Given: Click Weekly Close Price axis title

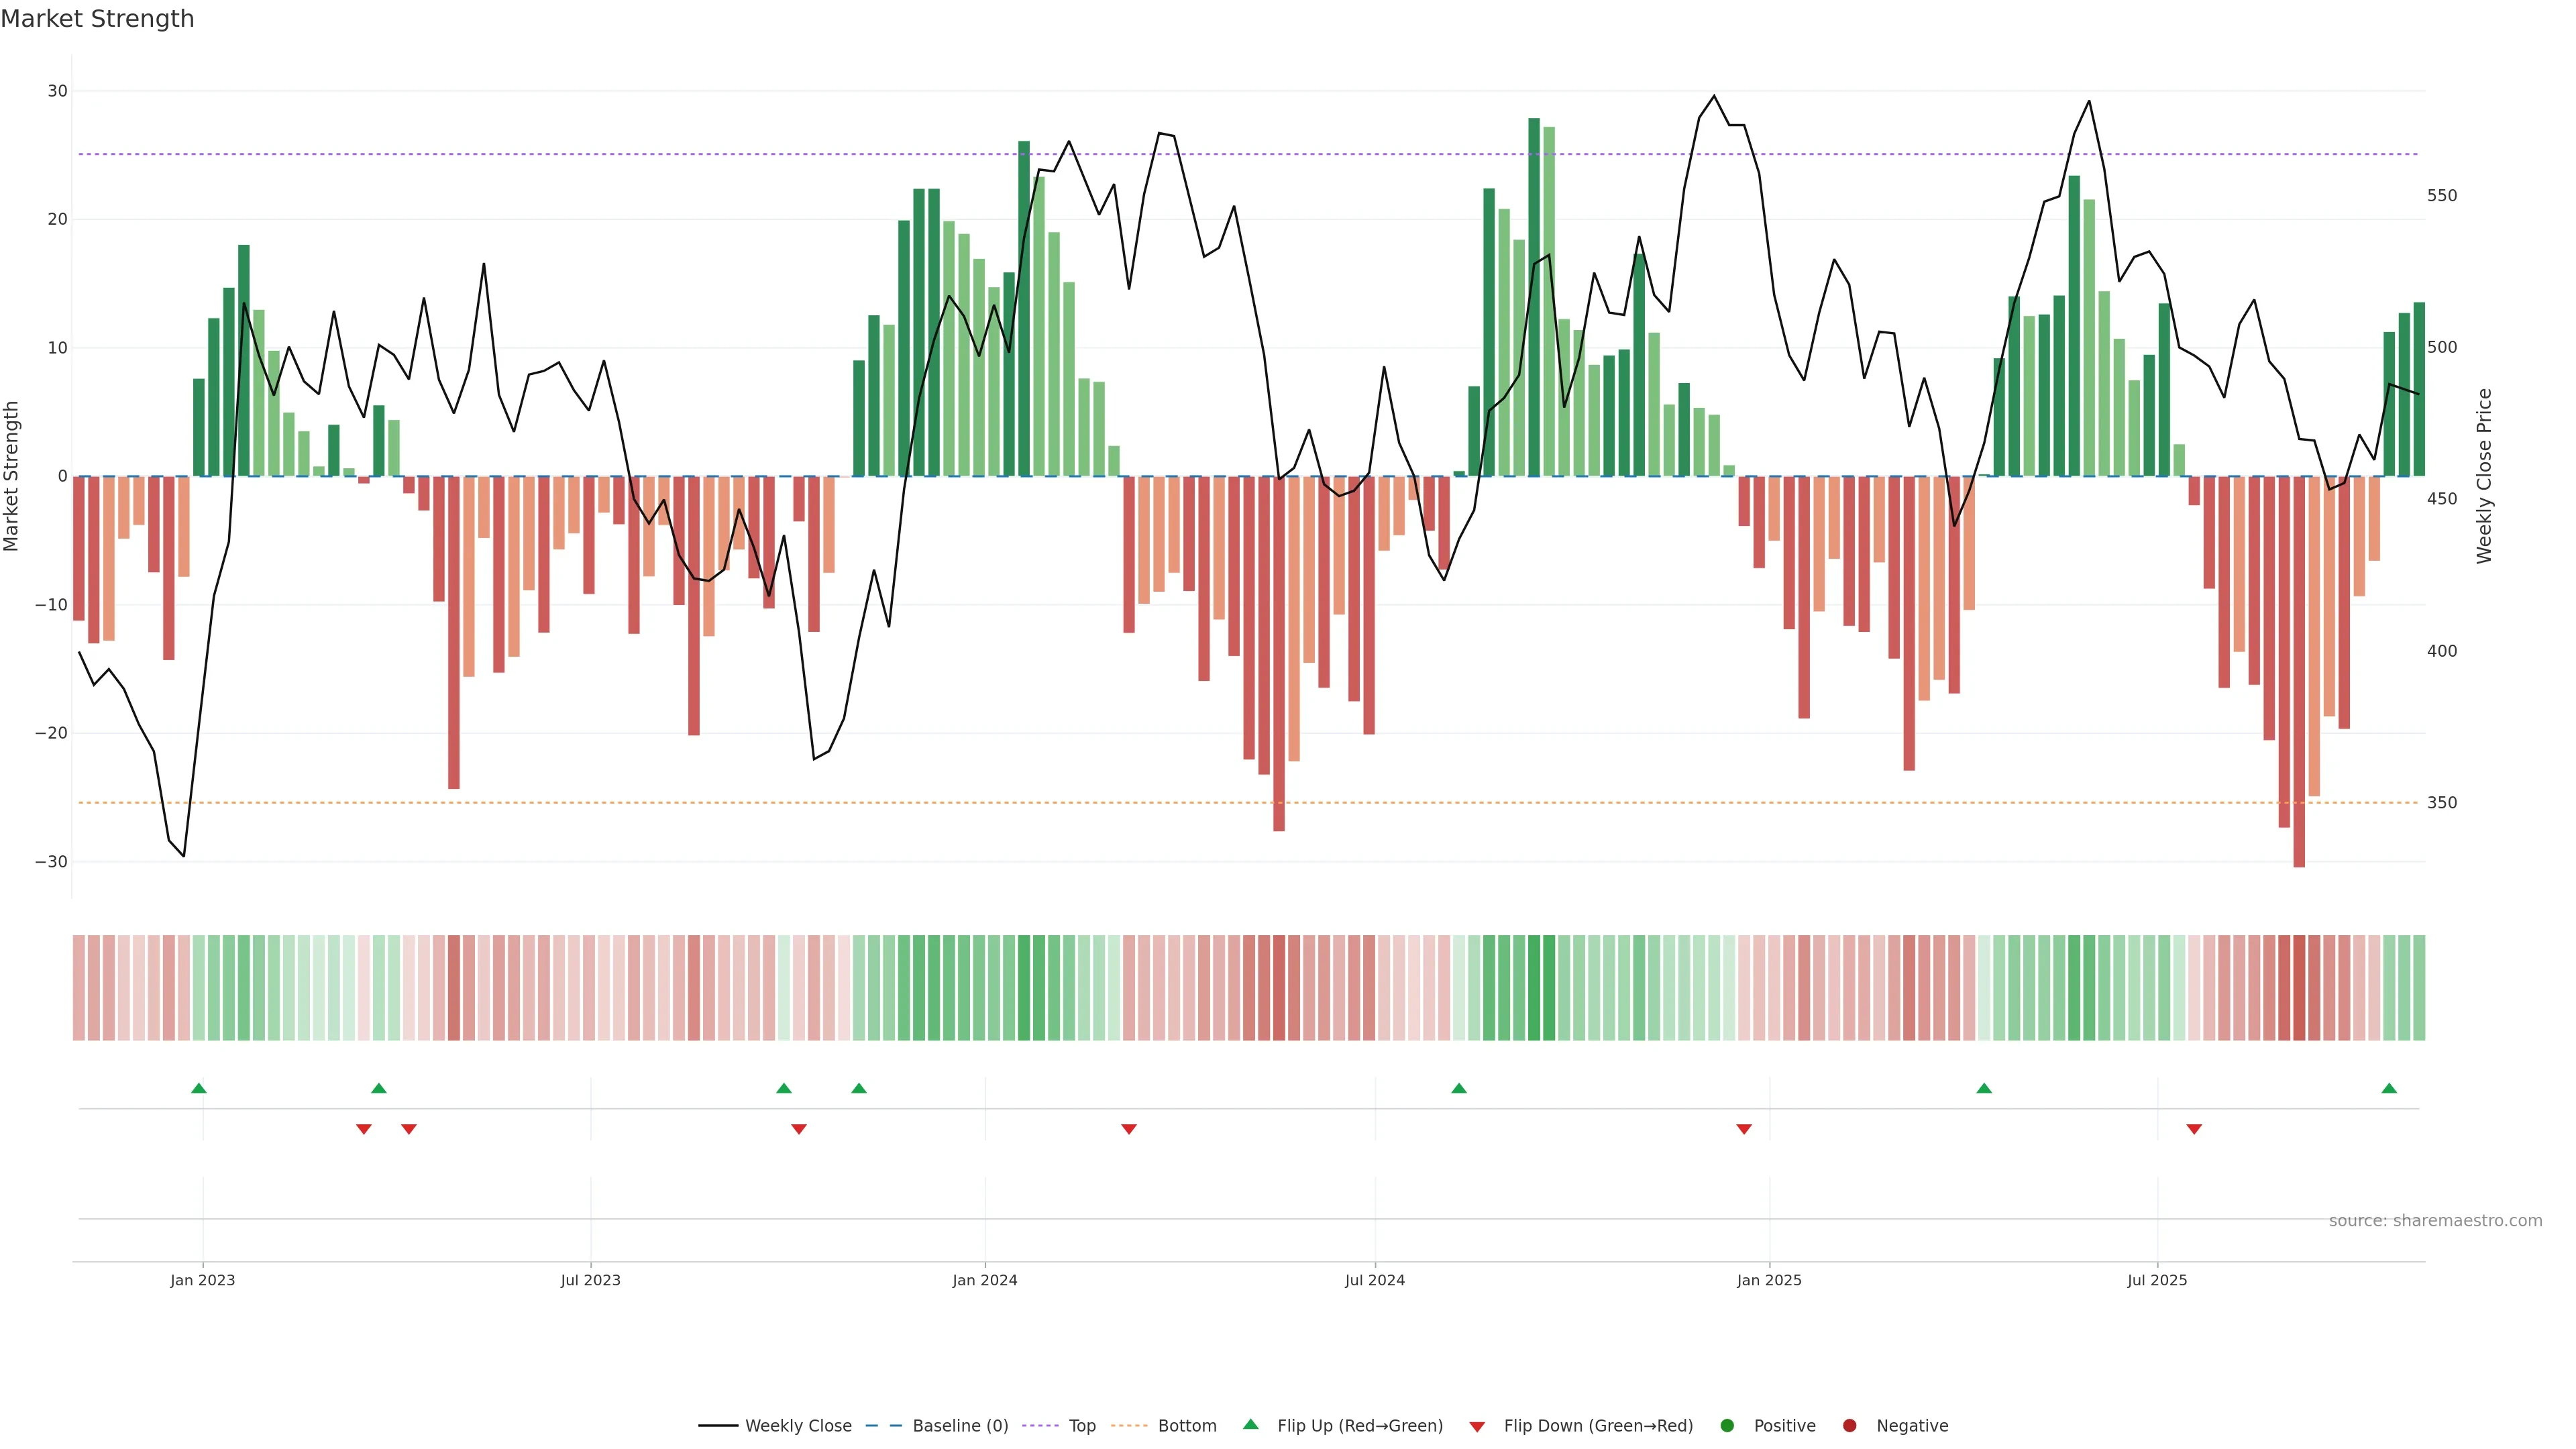Looking at the screenshot, I should click(2485, 476).
